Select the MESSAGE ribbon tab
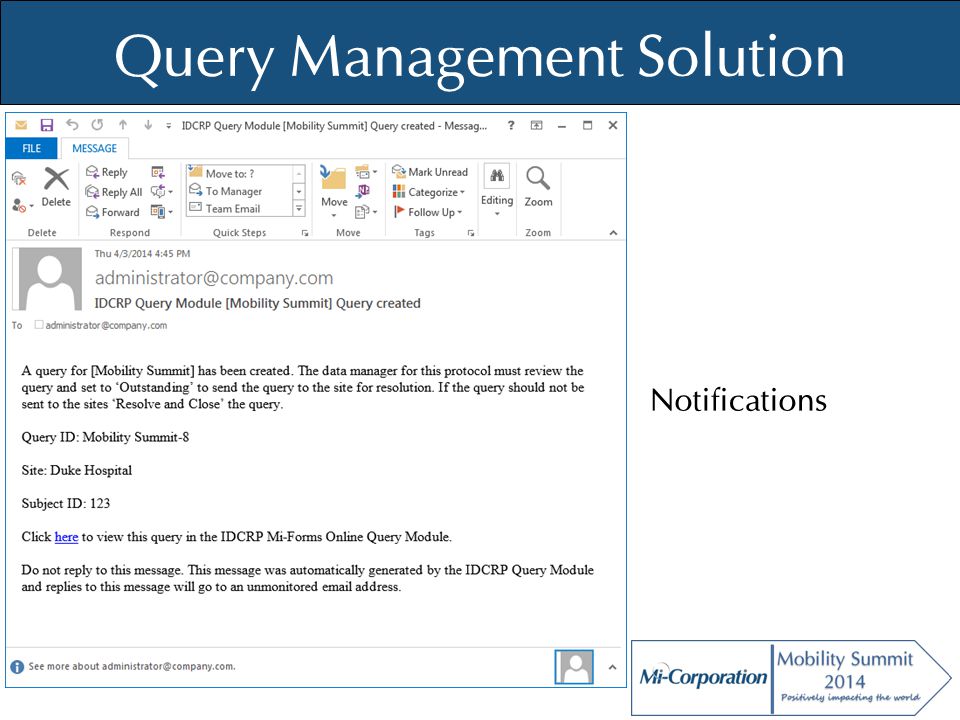Screen dimensions: 960x720 click(x=94, y=148)
